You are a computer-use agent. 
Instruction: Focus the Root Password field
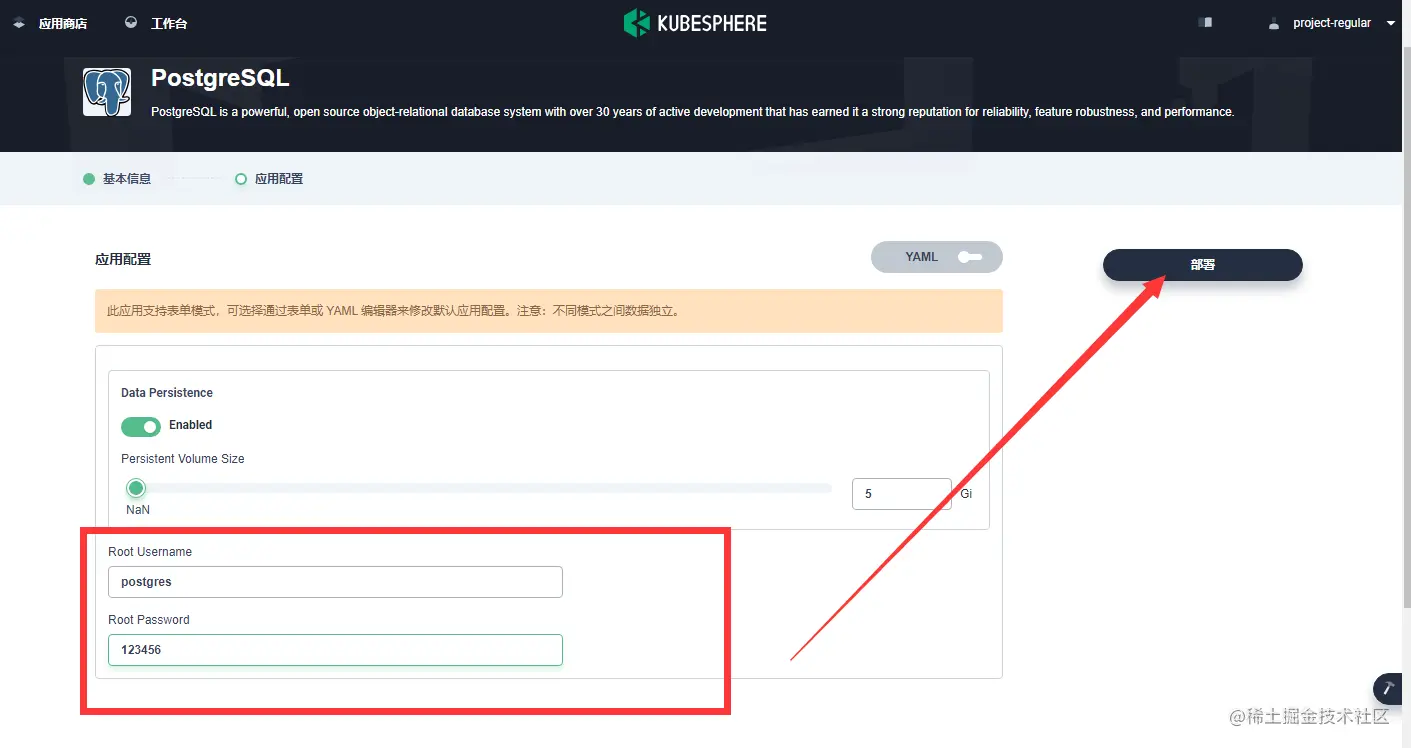(335, 650)
